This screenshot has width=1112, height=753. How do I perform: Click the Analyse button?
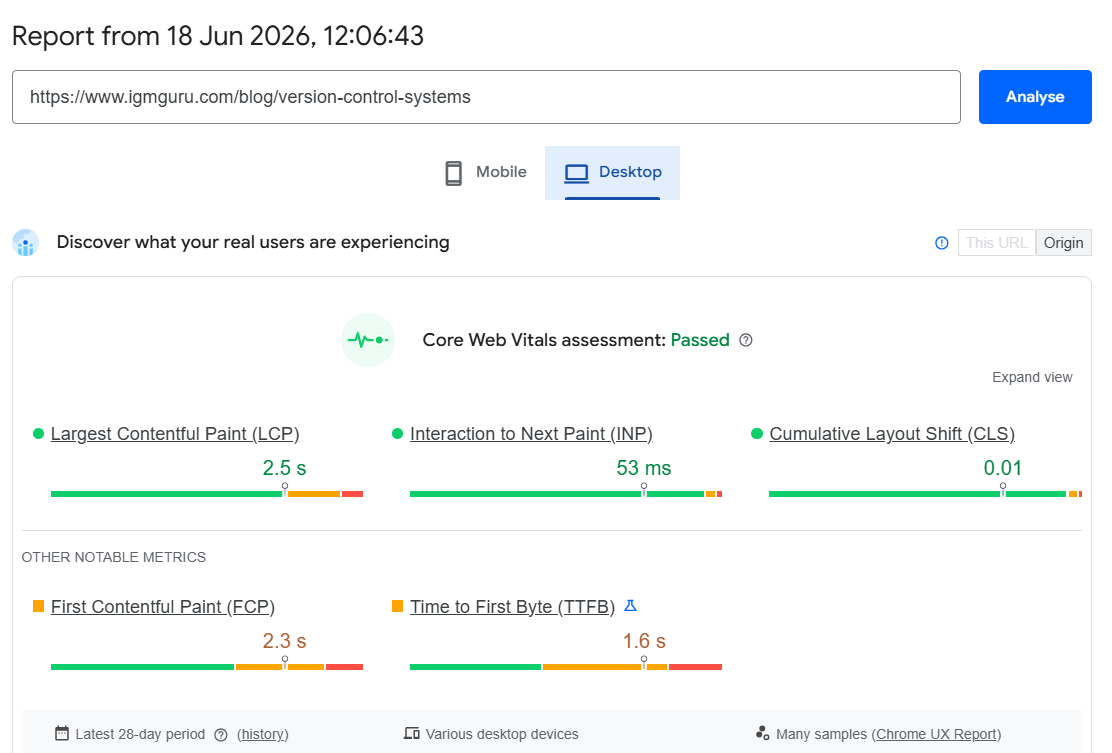coord(1035,97)
